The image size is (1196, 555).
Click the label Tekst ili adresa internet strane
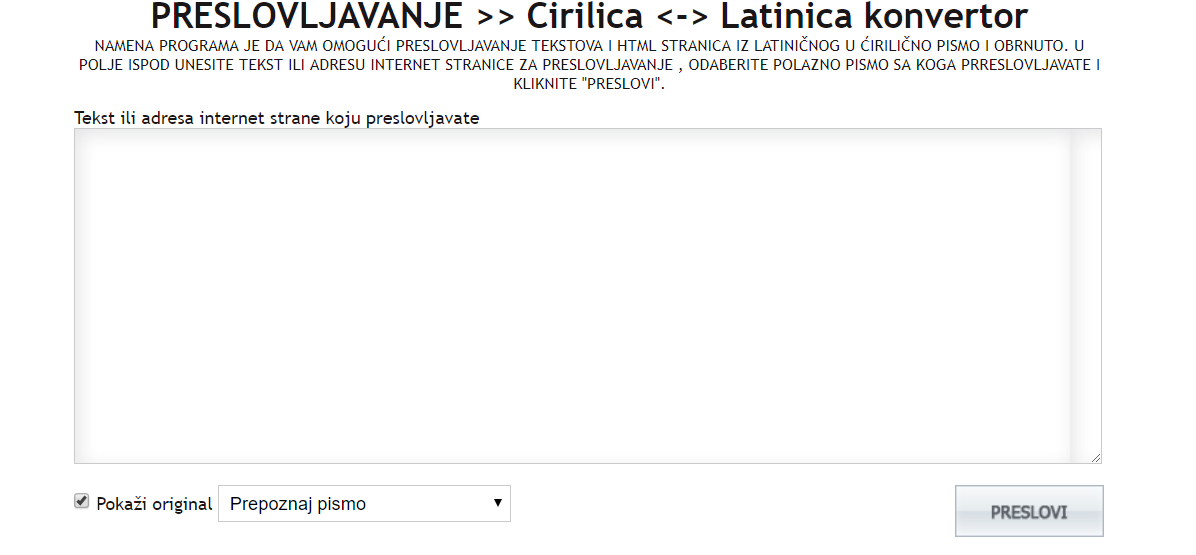[x=277, y=118]
